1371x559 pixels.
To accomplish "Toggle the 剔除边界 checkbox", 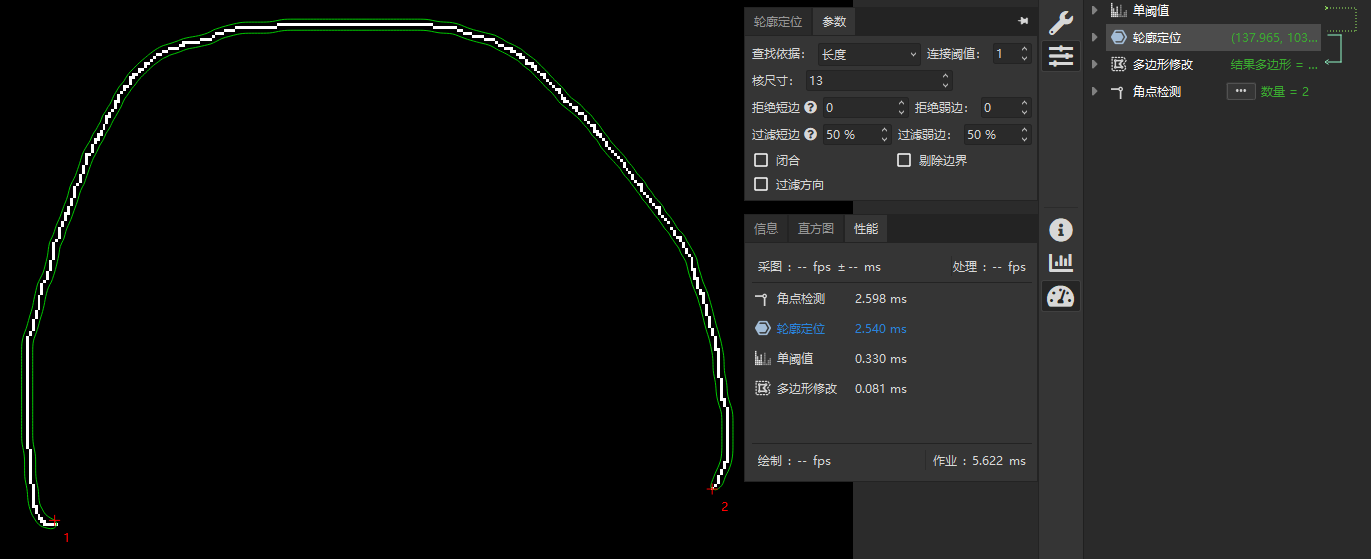I will (x=904, y=160).
